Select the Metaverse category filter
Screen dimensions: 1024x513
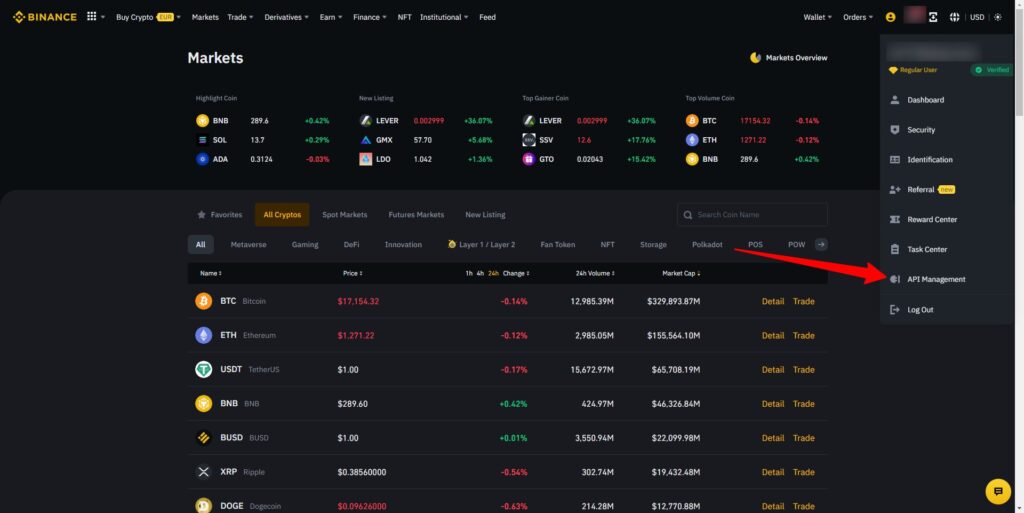[x=249, y=245]
